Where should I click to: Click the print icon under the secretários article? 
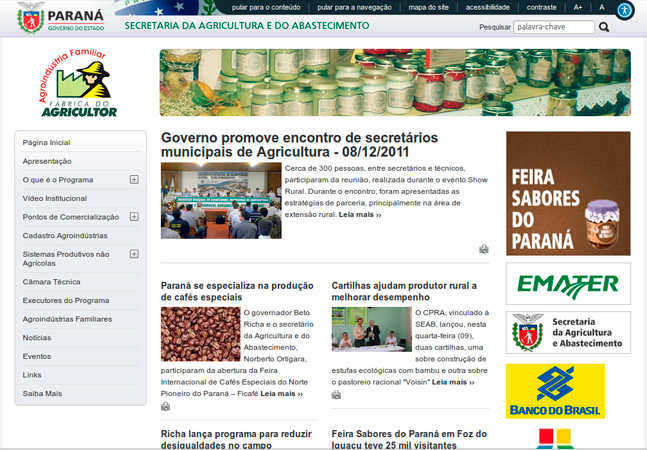pyautogui.click(x=484, y=249)
